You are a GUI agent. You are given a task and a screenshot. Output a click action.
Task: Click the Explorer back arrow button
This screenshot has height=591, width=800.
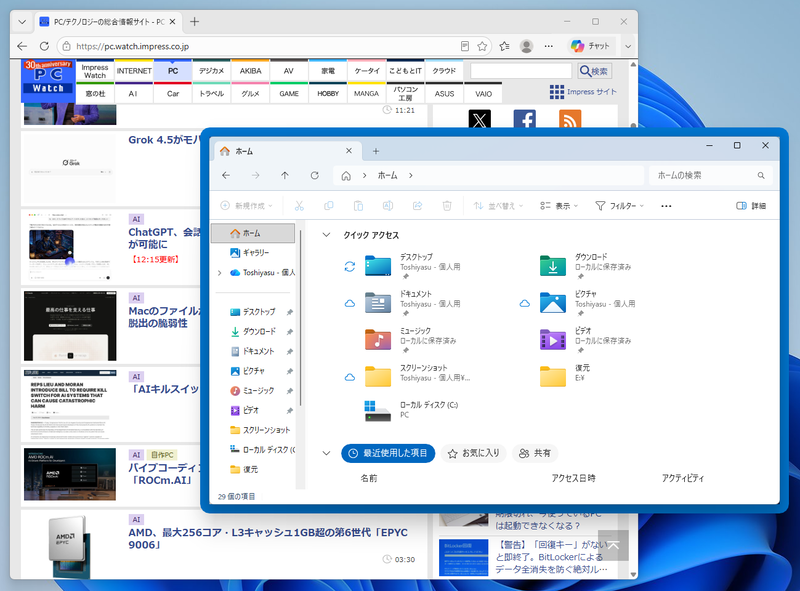click(x=226, y=176)
